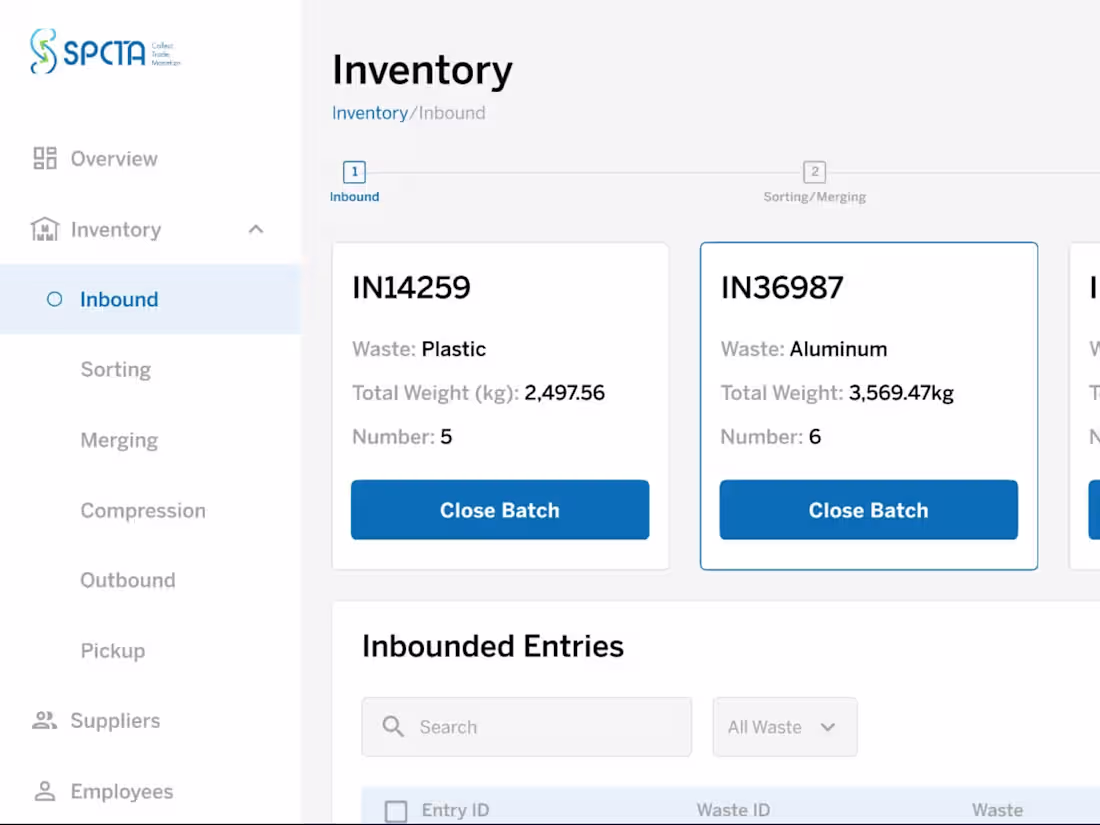This screenshot has width=1100, height=825.
Task: Open the Pickup sidebar item
Action: tap(113, 650)
